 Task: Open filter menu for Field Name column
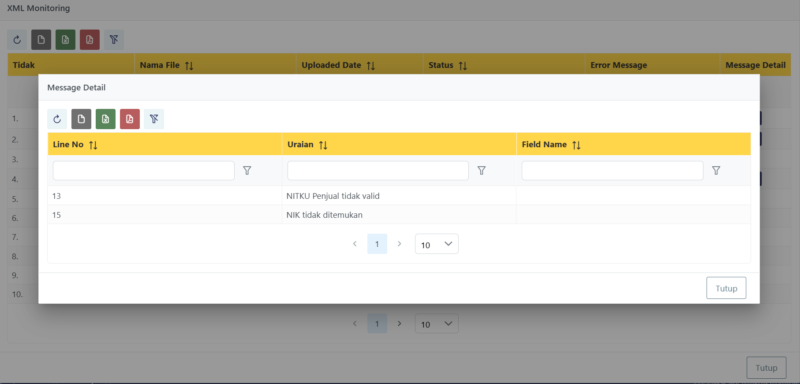pyautogui.click(x=716, y=171)
